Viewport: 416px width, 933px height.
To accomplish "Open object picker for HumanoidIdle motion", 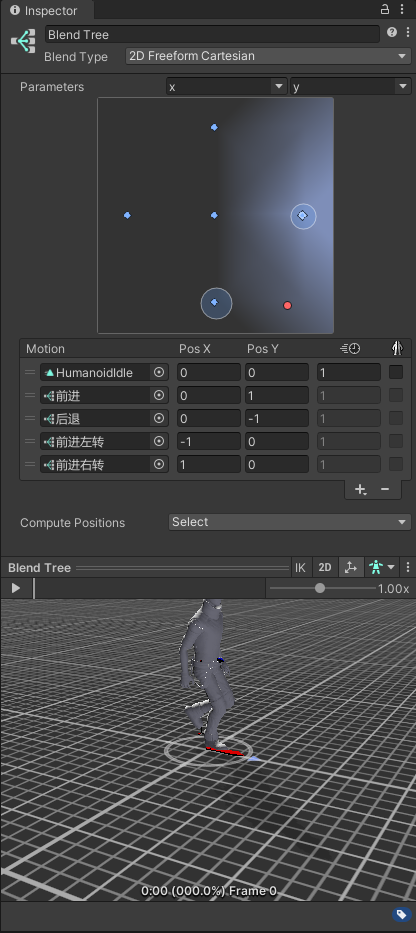I will click(x=159, y=372).
